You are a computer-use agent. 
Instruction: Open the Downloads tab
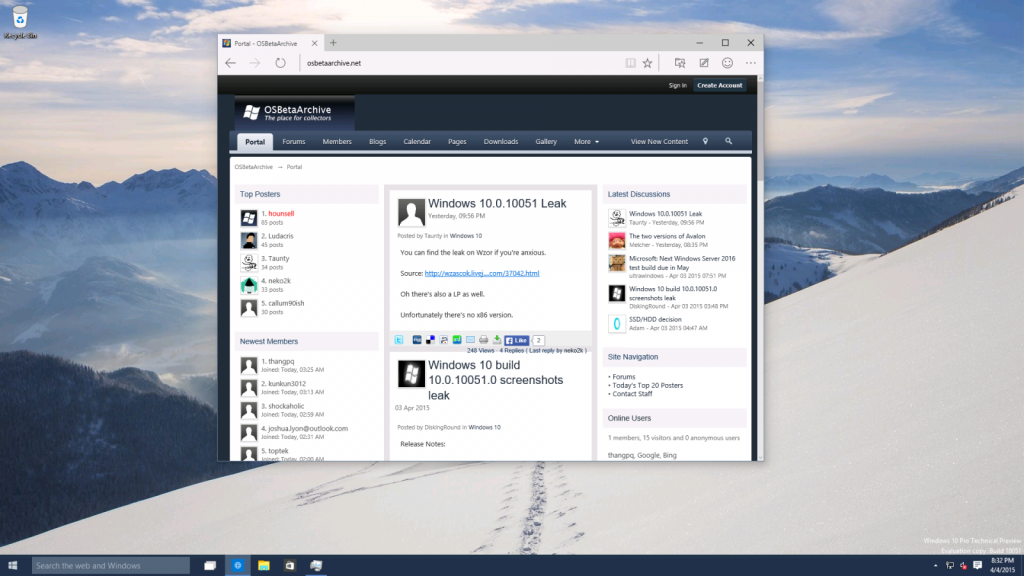[501, 142]
